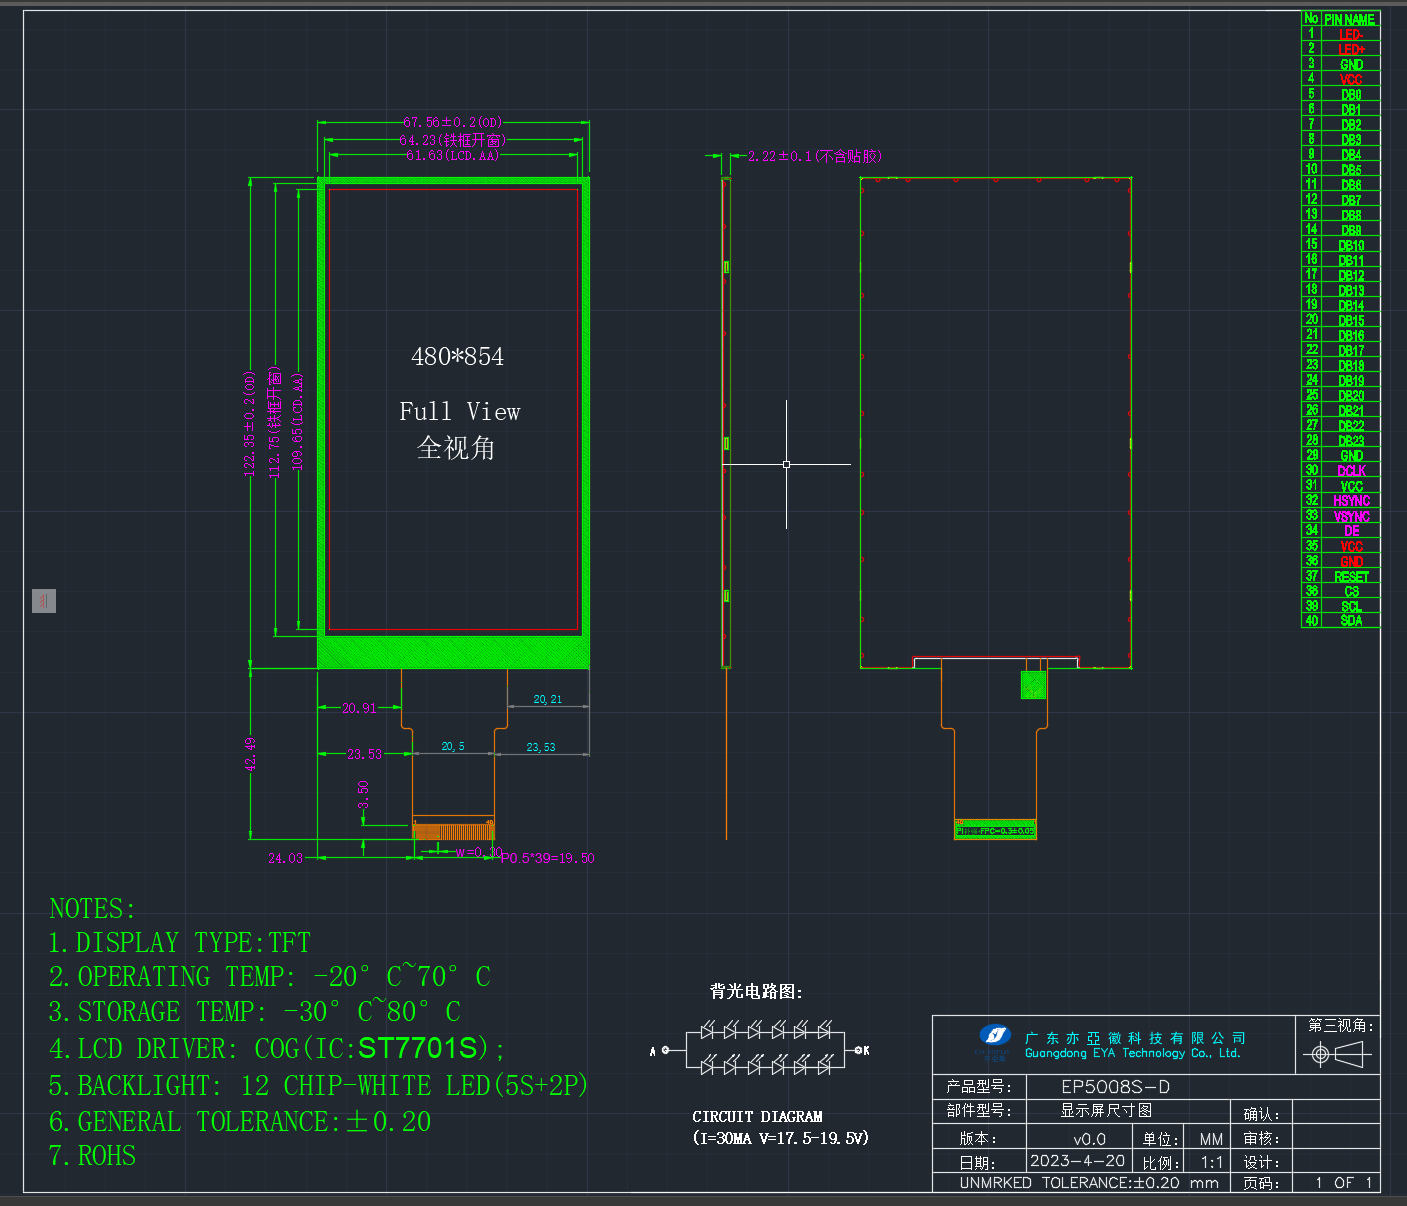
Task: Select the "24.03" dimension text
Action: tap(285, 858)
